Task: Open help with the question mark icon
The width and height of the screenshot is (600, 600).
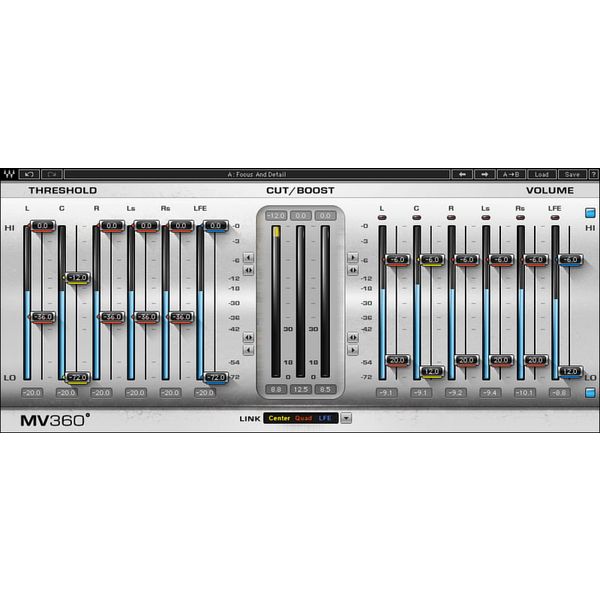Action: (x=593, y=174)
